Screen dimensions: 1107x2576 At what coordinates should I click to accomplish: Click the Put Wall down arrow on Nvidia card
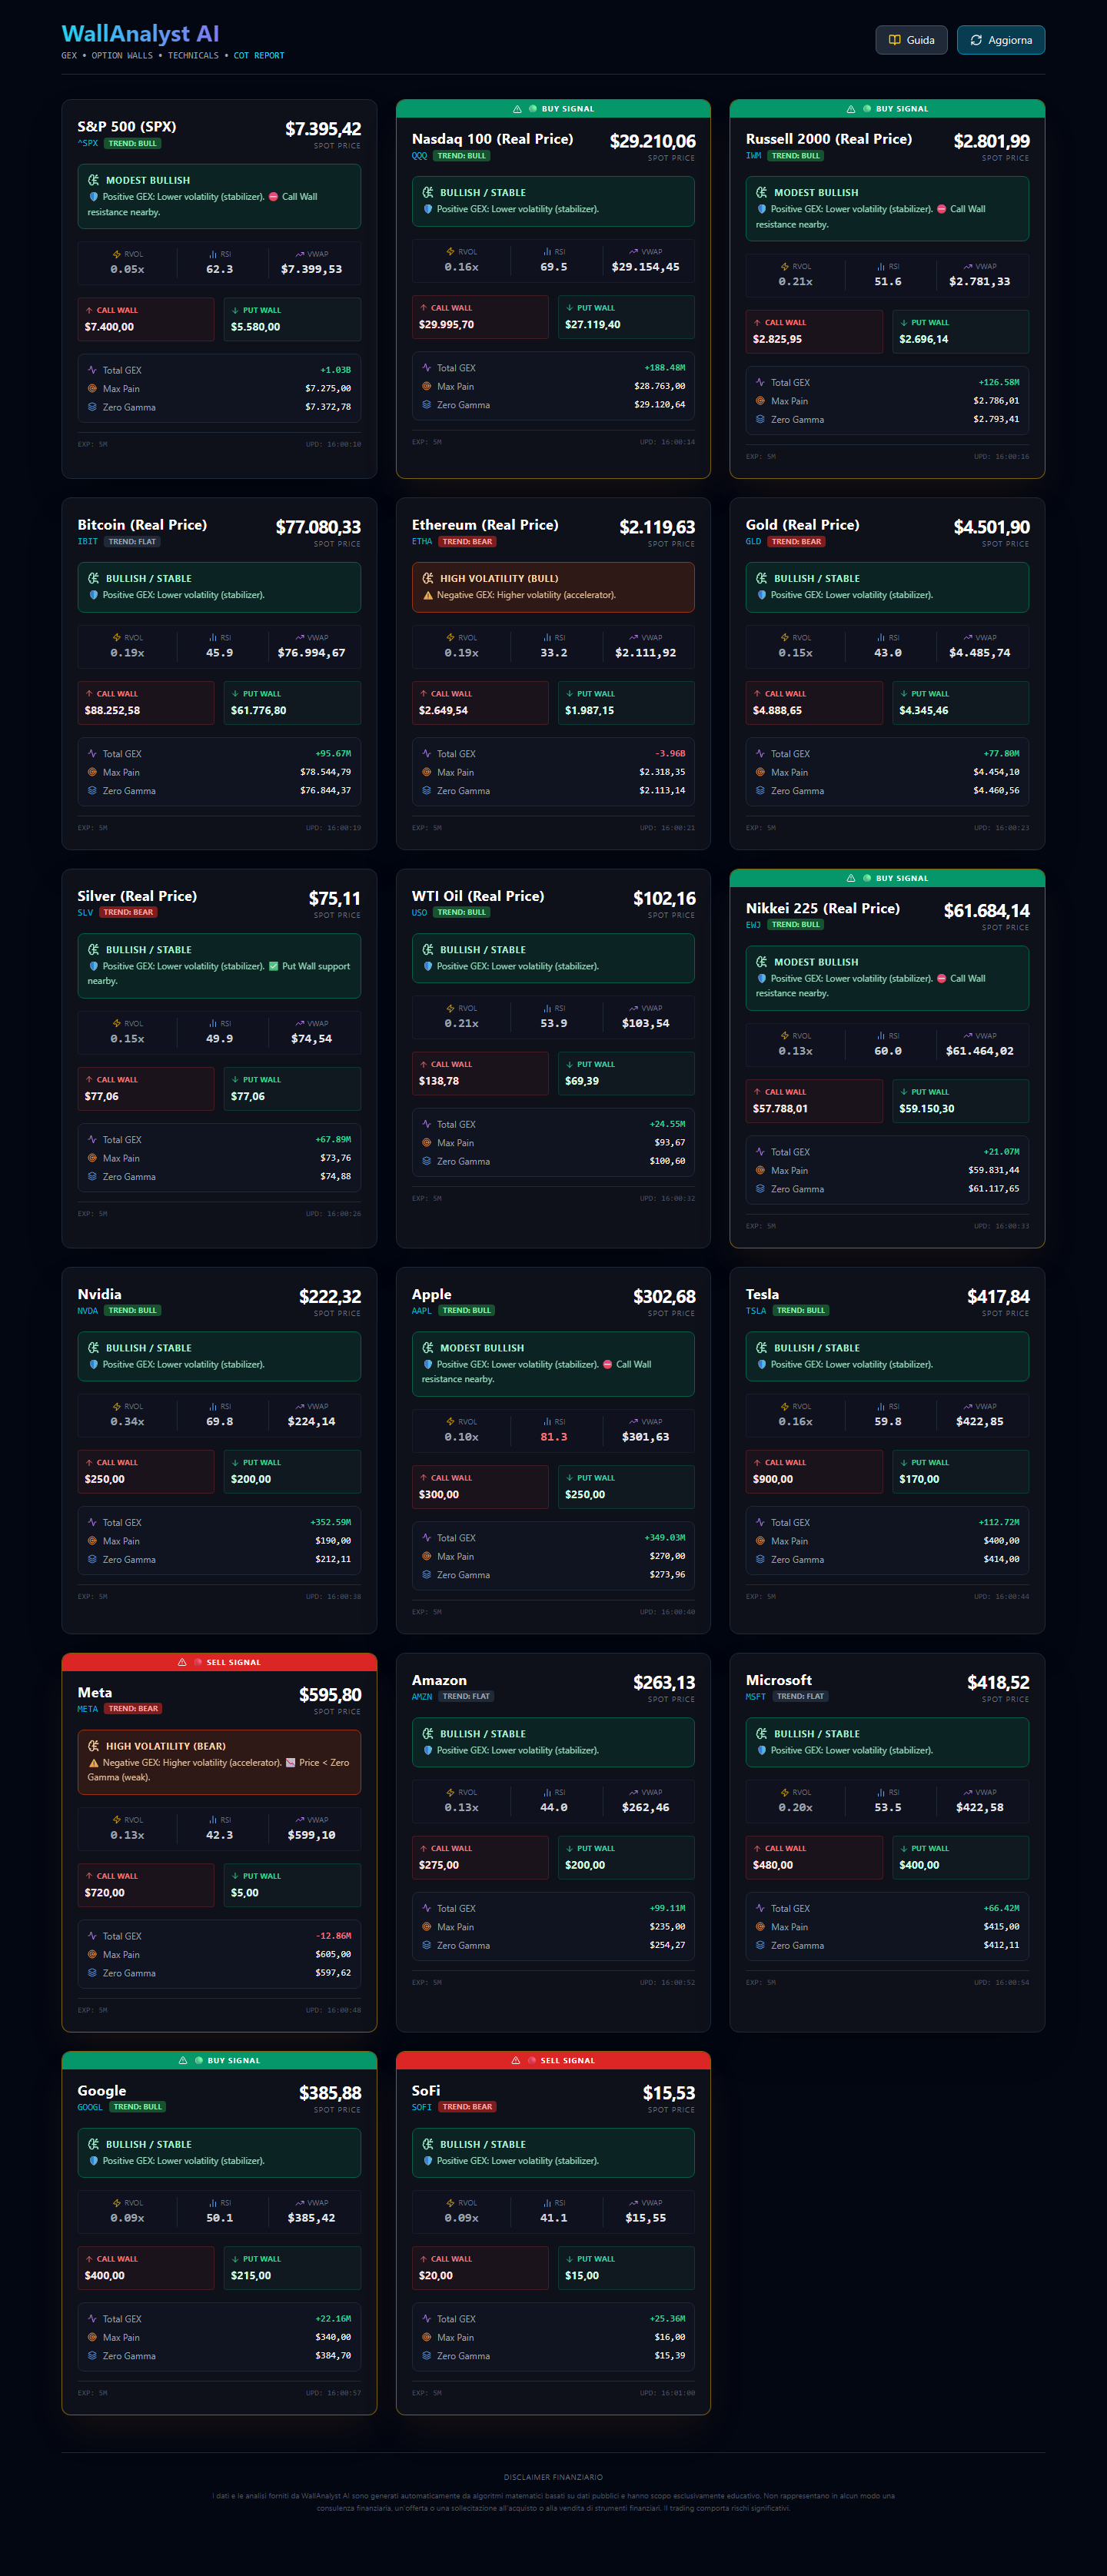coord(235,1462)
